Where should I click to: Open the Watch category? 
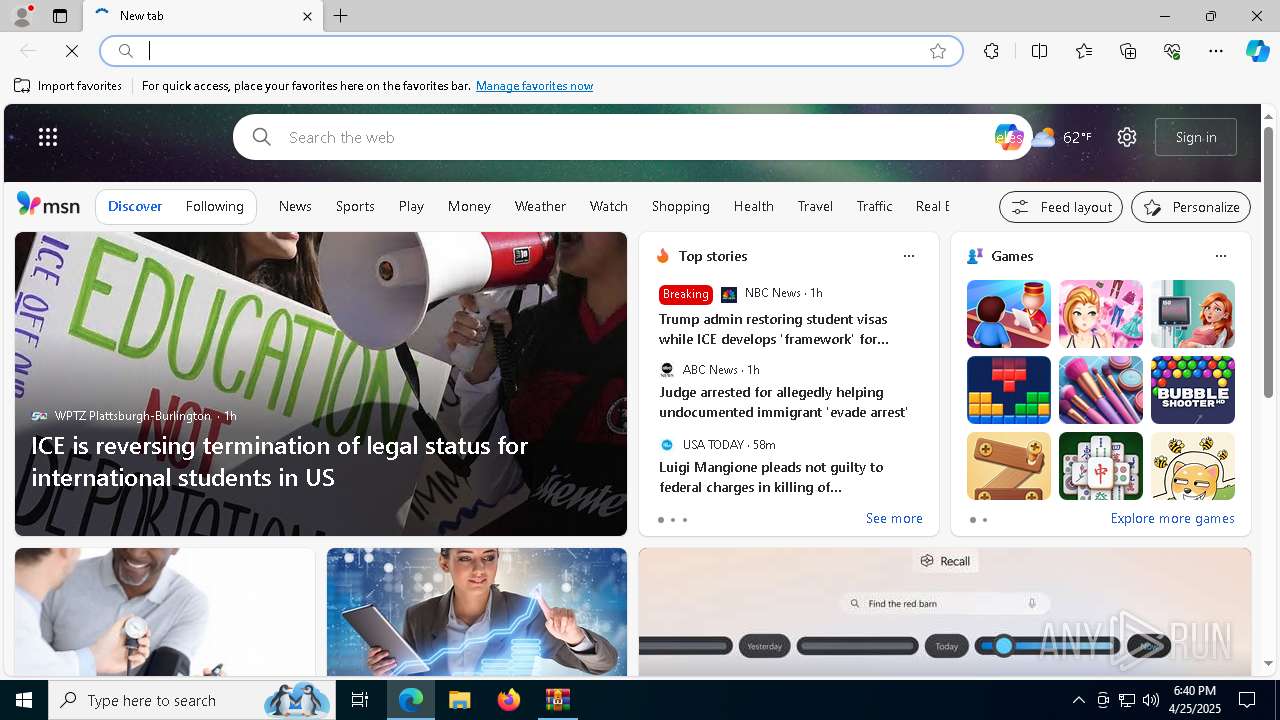coord(609,206)
